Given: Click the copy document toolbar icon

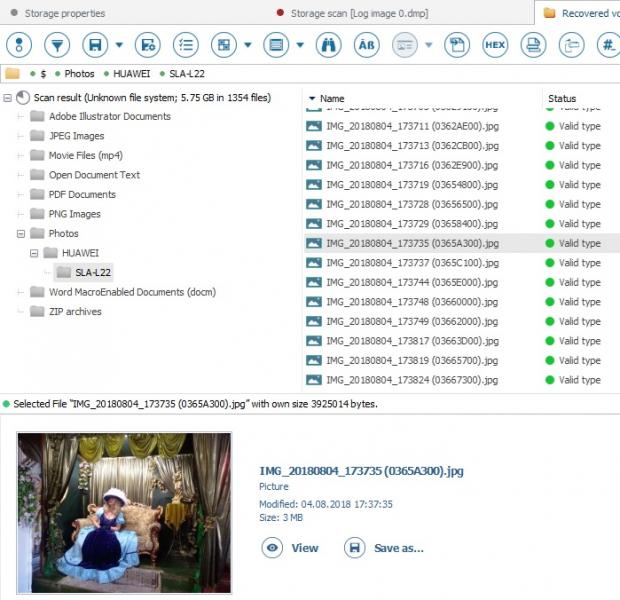Looking at the screenshot, I should click(x=457, y=45).
